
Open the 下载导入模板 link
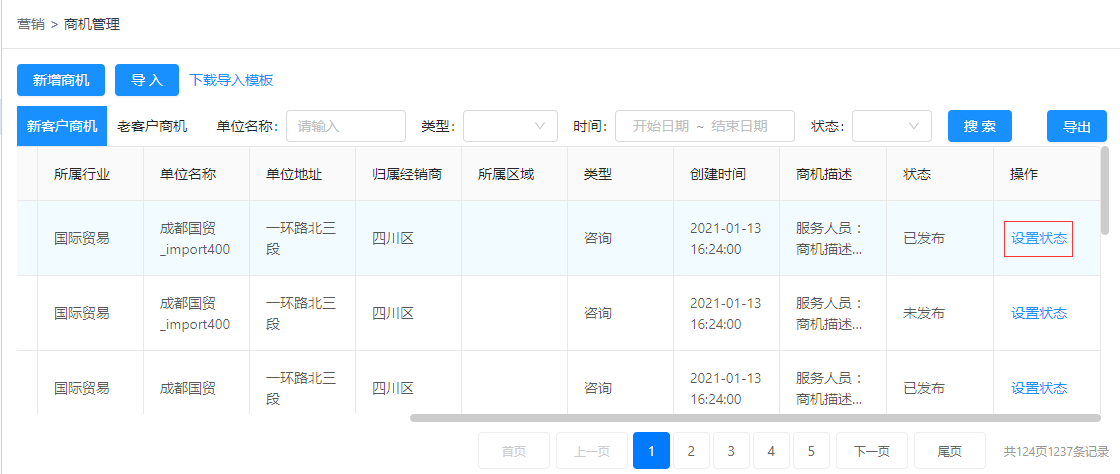click(x=231, y=80)
